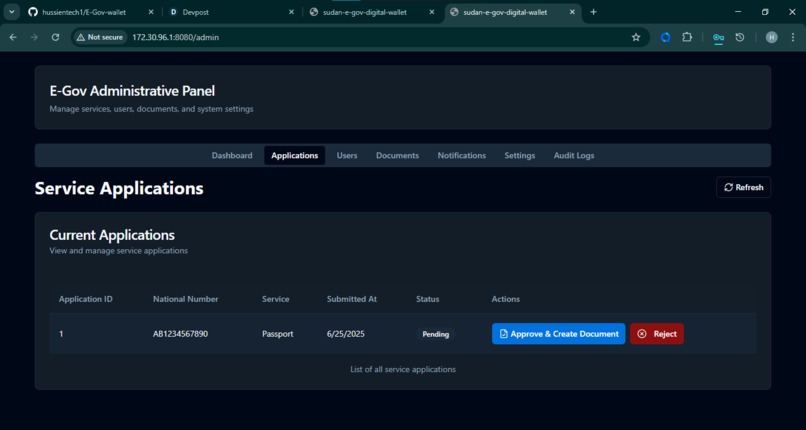This screenshot has height=430, width=806.
Task: Approve & Create Document for application 1
Action: tap(558, 334)
